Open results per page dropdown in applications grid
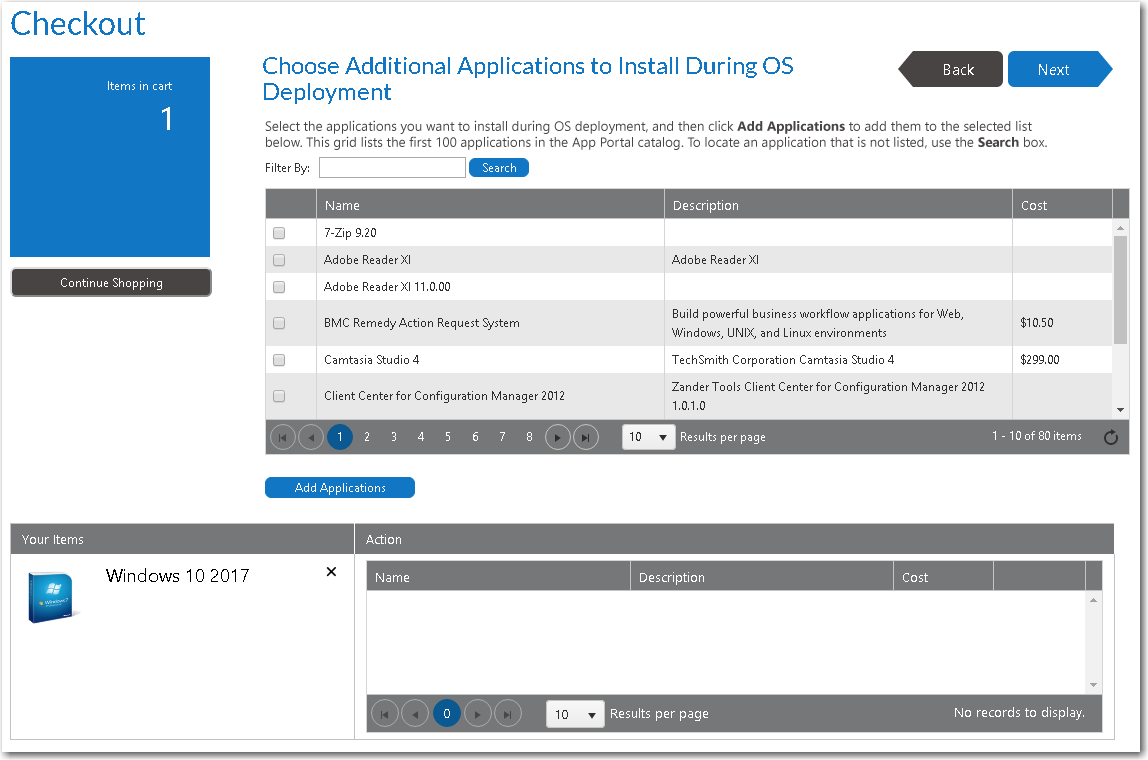1148x760 pixels. (x=648, y=437)
